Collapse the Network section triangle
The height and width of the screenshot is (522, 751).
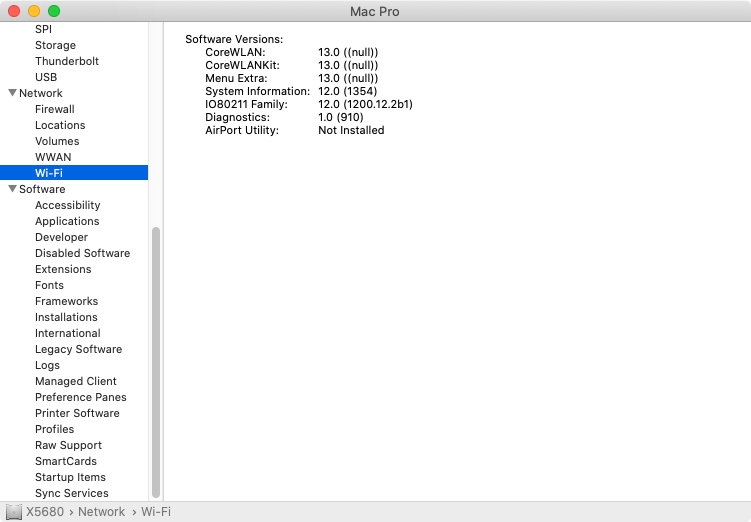click(x=12, y=93)
